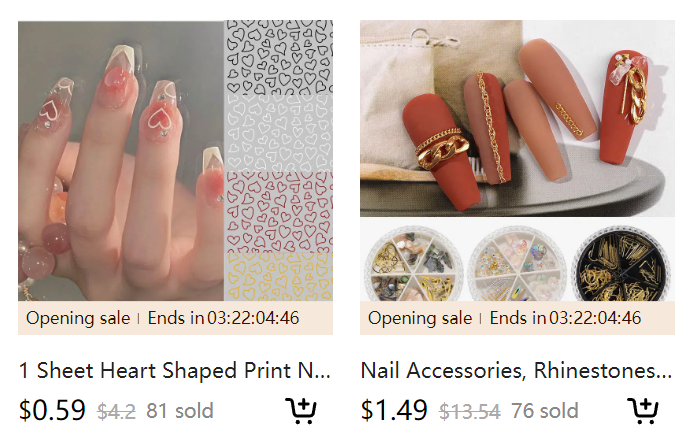
Task: Select the white heart sticker pattern
Action: point(278,133)
